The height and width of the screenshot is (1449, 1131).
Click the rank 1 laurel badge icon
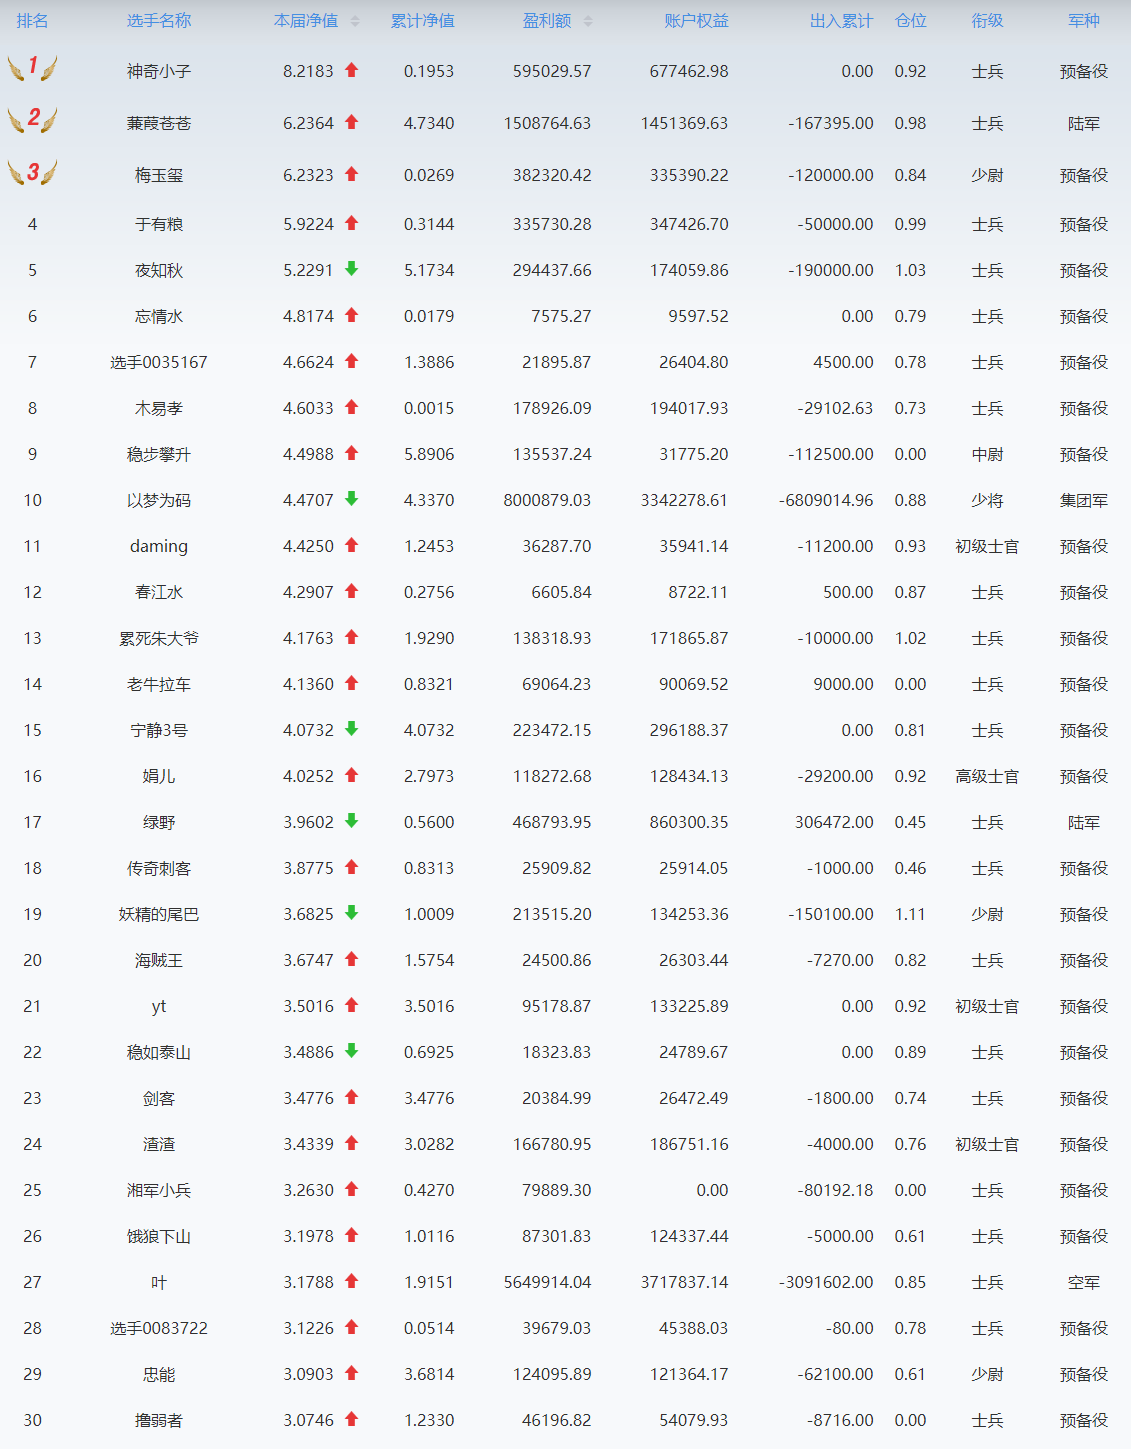[32, 68]
